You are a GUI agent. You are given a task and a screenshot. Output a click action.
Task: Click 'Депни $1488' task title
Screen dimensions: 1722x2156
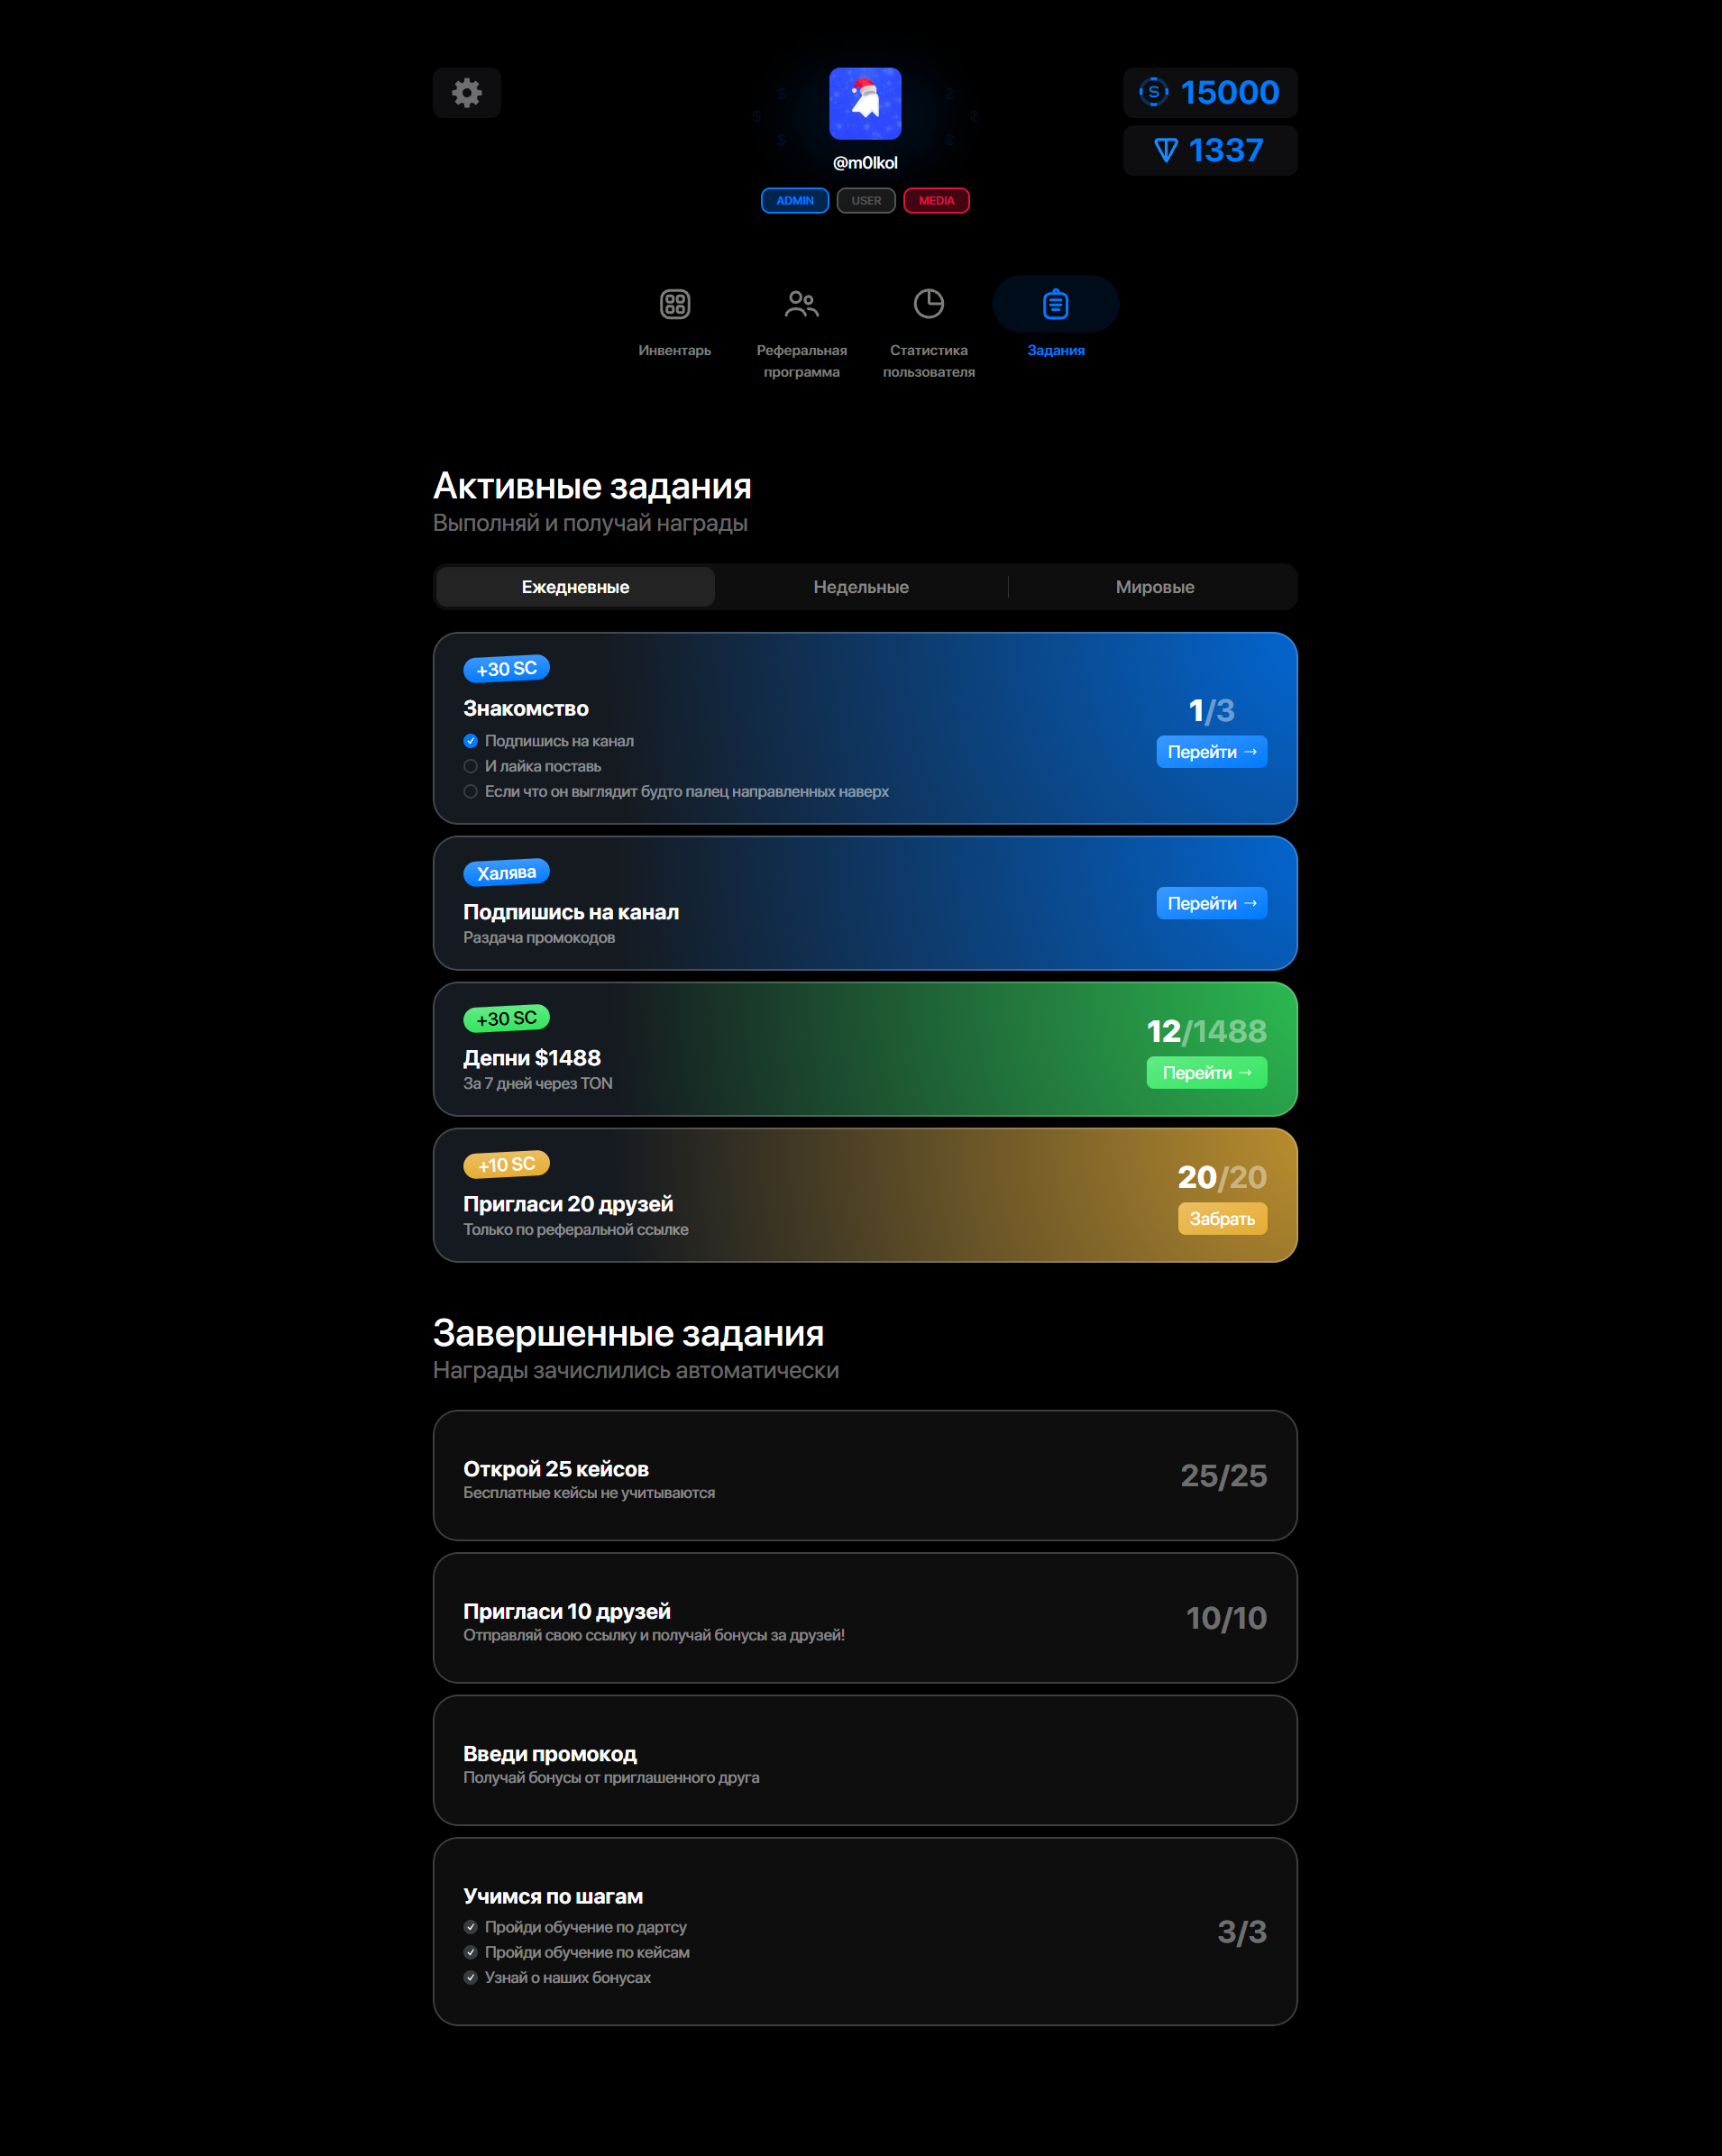532,1058
